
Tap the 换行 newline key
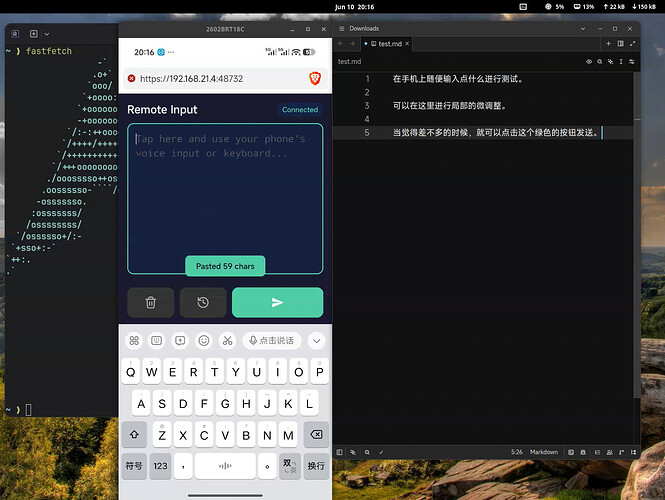[316, 466]
